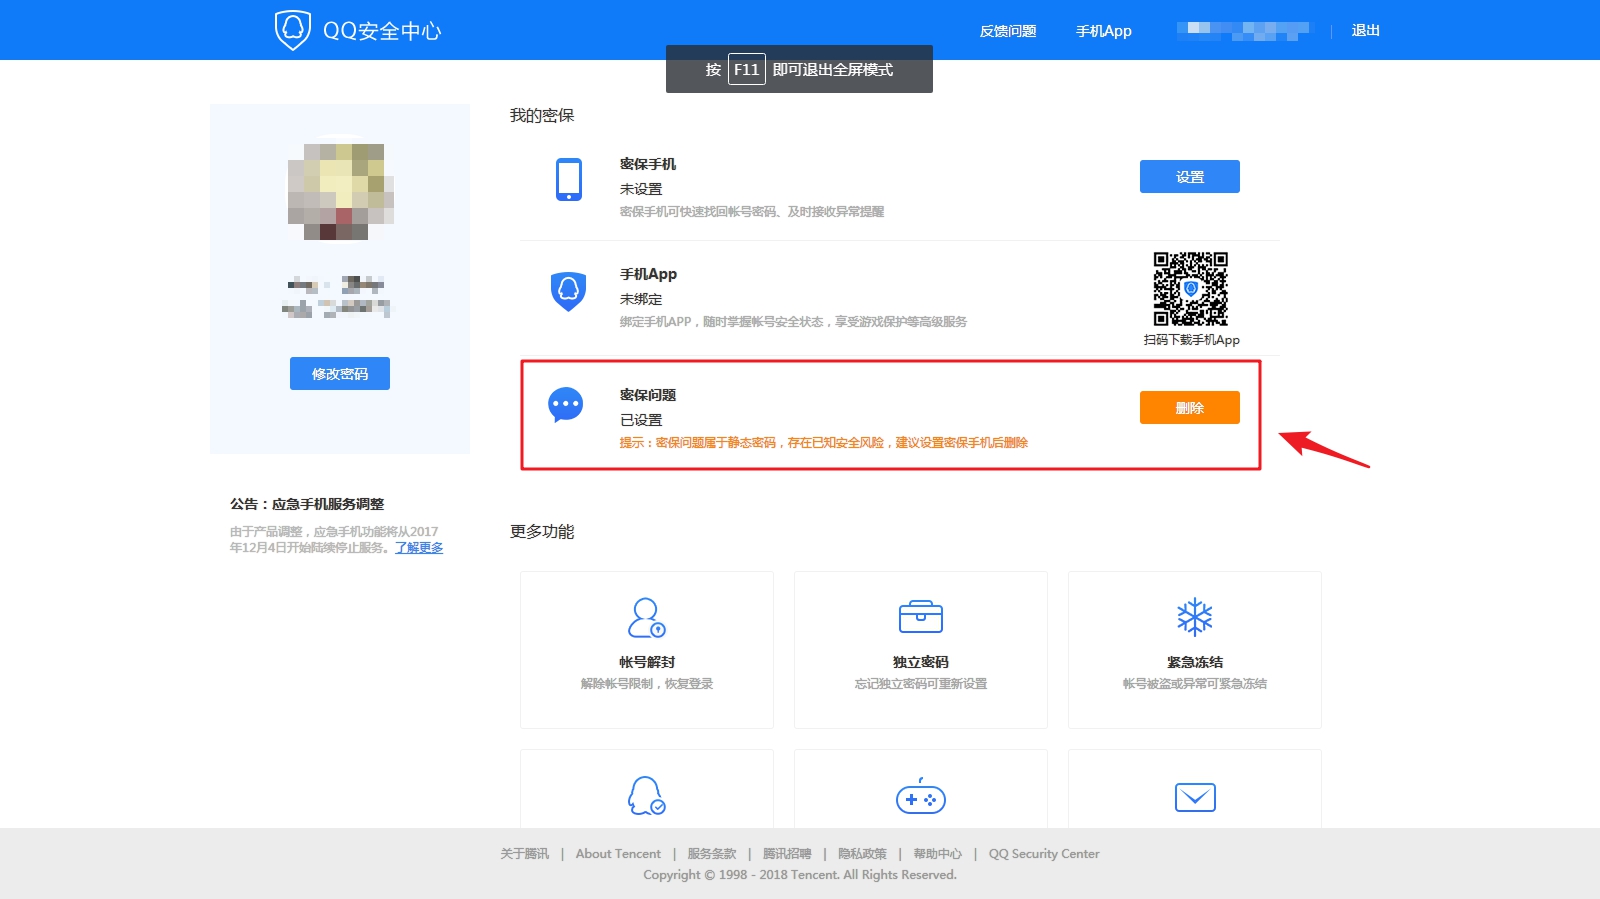Screen dimensions: 1600x899
Task: Click the 手机App shield icon
Action: 568,291
